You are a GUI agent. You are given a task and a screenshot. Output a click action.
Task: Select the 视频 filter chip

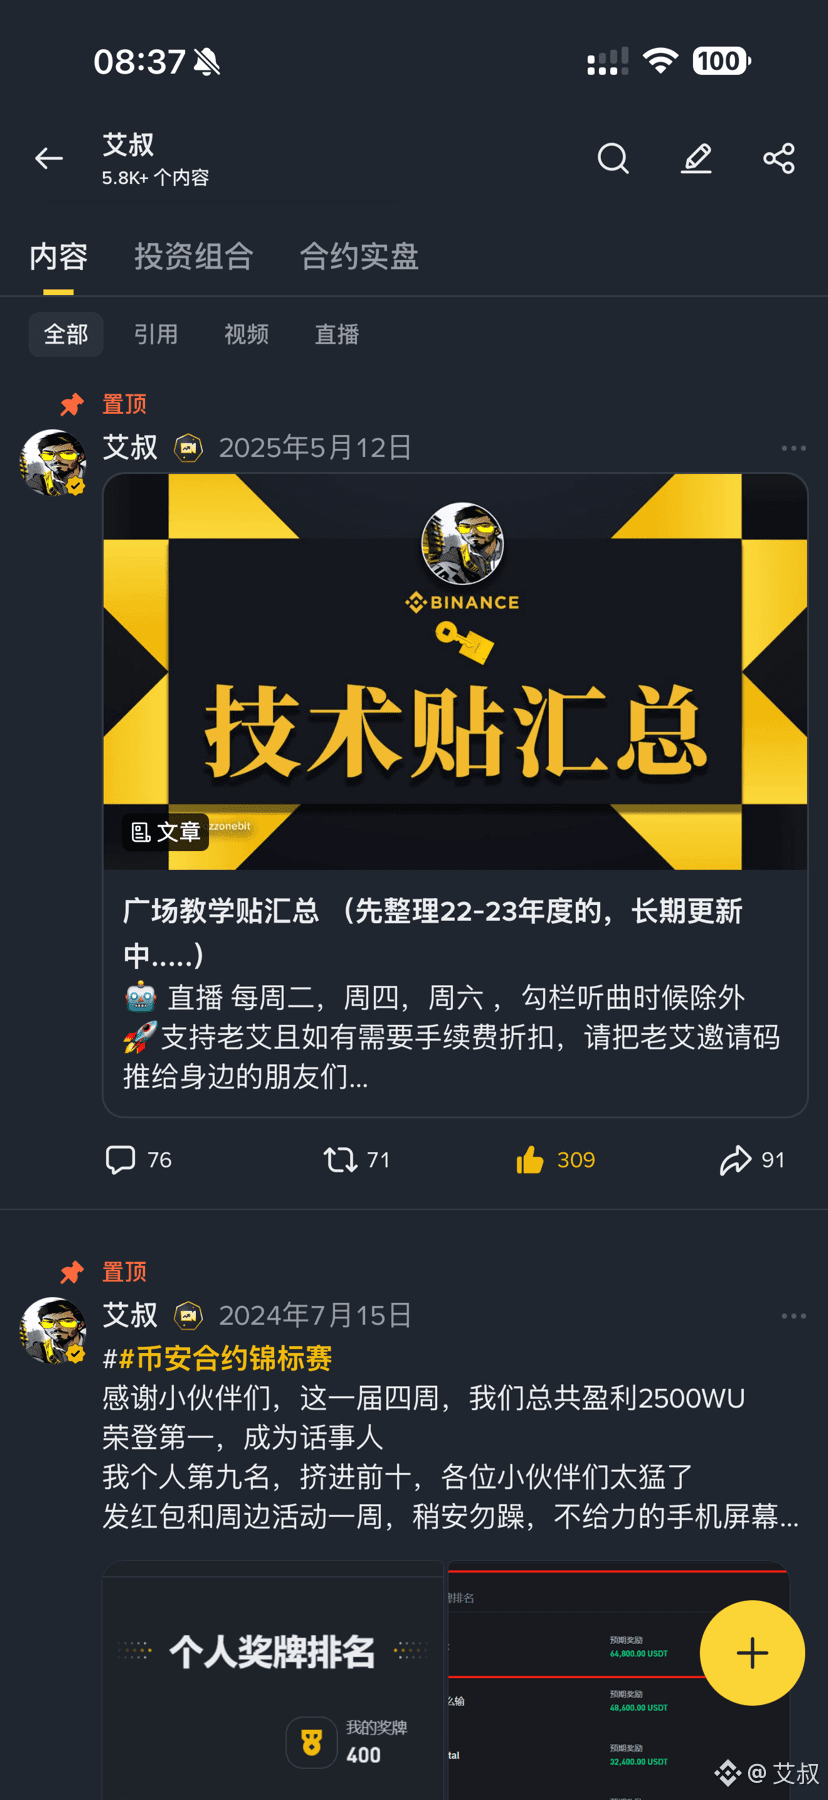coord(246,334)
